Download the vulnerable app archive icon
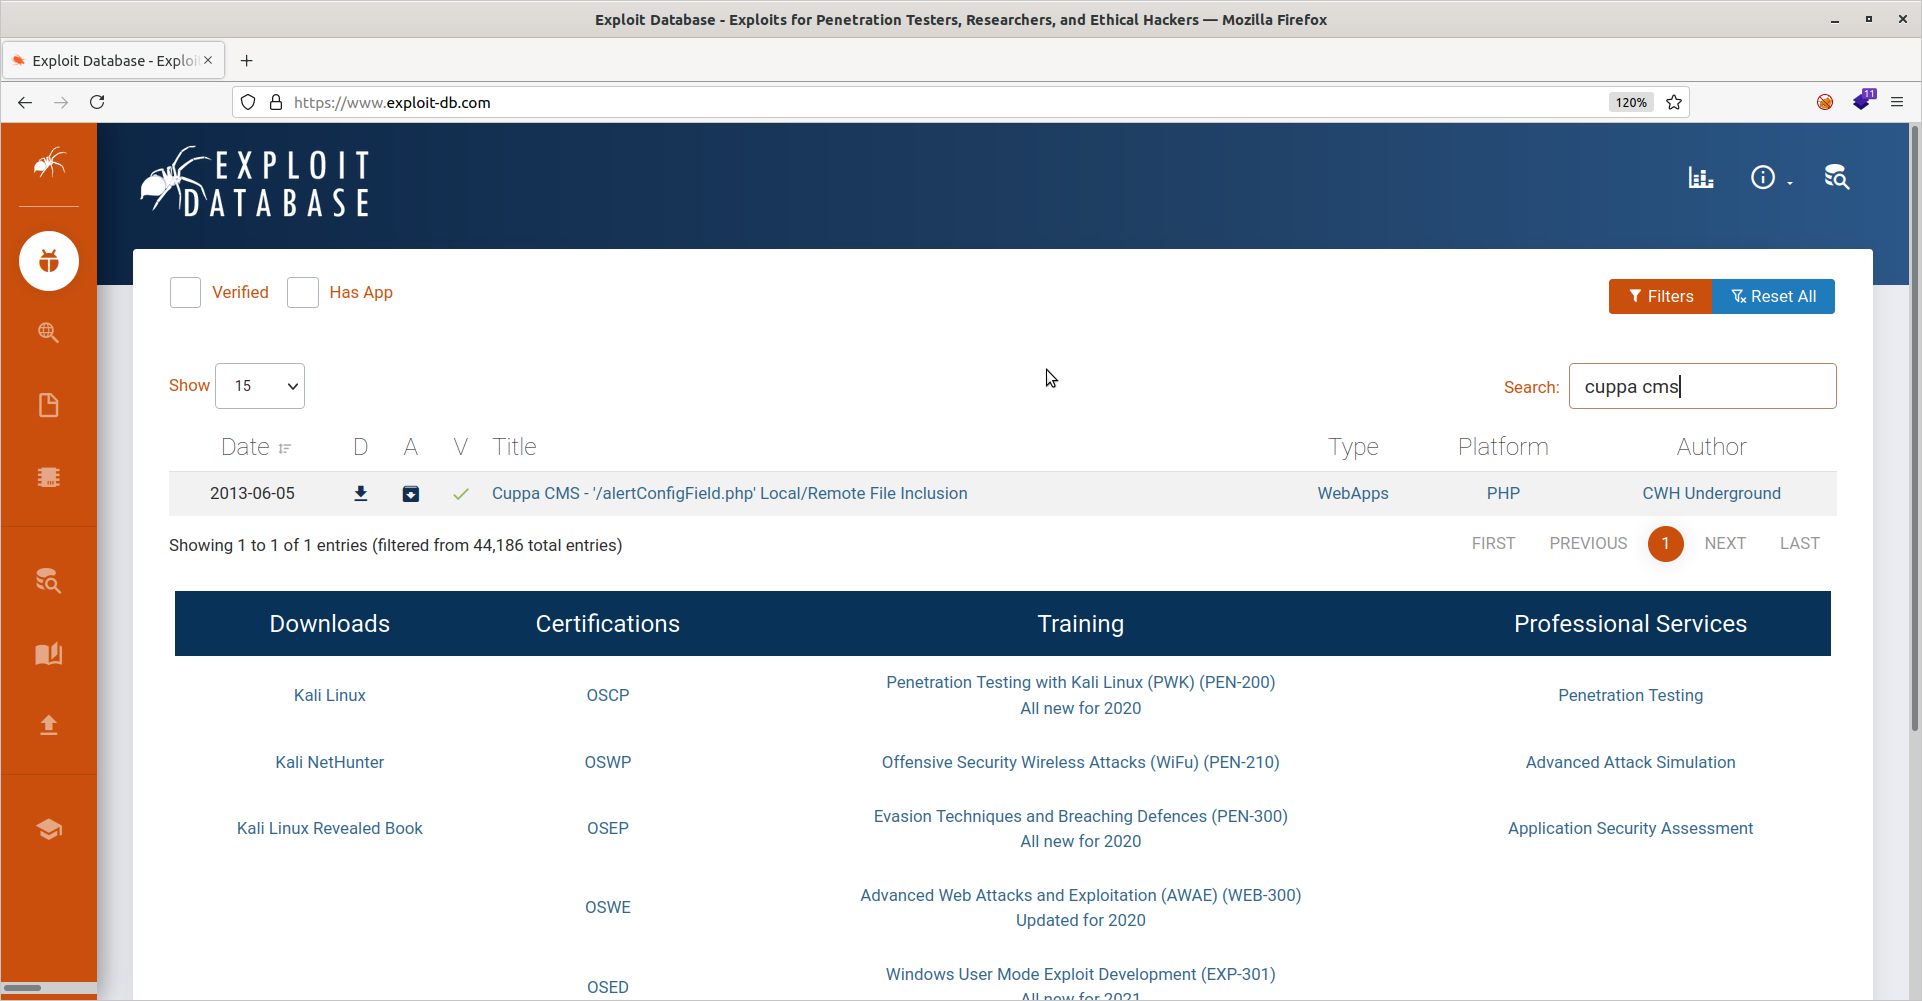The image size is (1922, 1001). pyautogui.click(x=411, y=494)
